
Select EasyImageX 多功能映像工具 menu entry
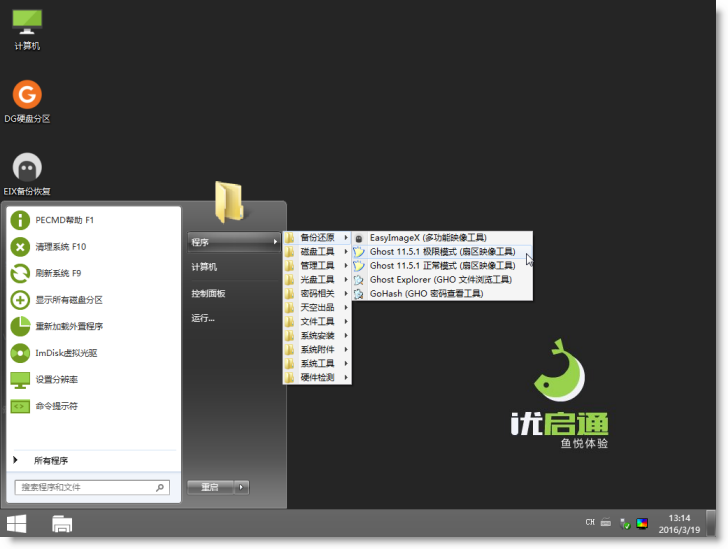(427, 238)
